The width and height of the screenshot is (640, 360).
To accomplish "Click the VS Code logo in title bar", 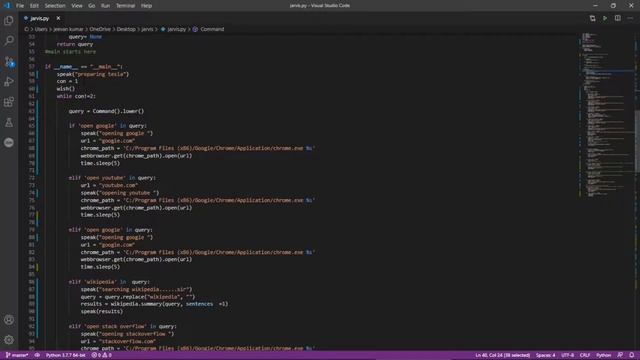I will click(x=7, y=6).
